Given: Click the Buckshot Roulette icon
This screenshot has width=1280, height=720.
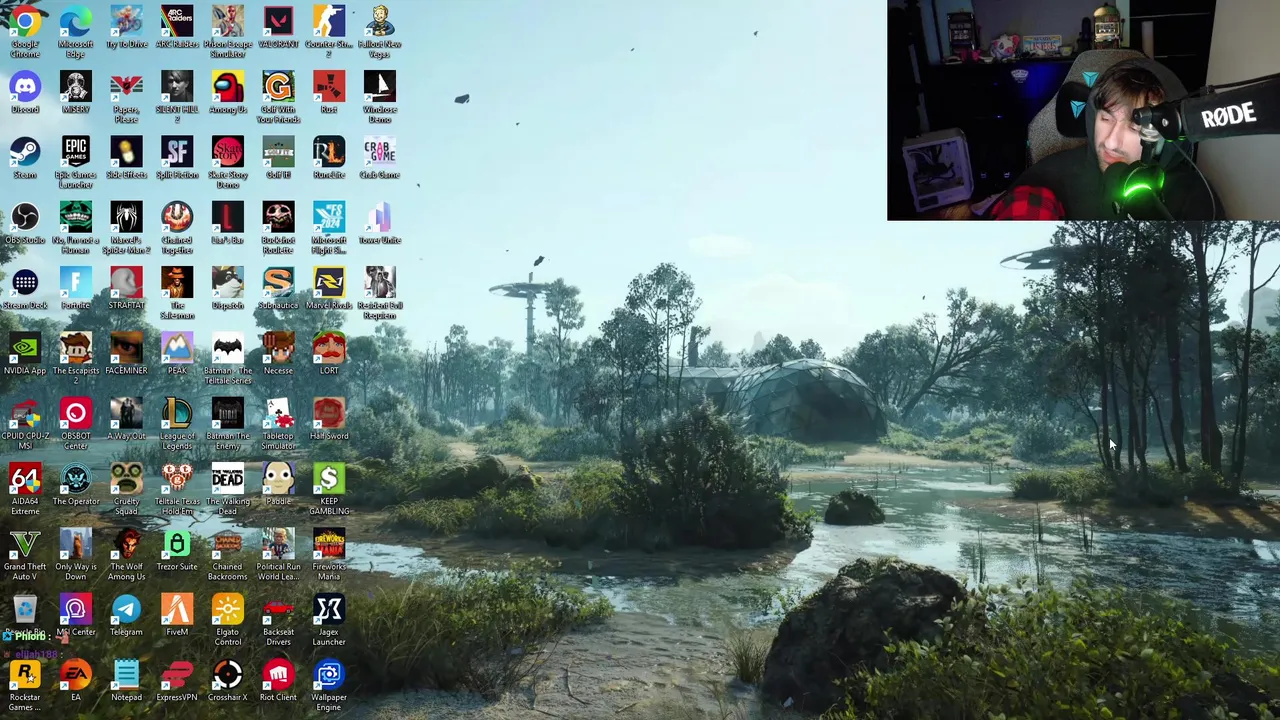Looking at the screenshot, I should pyautogui.click(x=278, y=228).
